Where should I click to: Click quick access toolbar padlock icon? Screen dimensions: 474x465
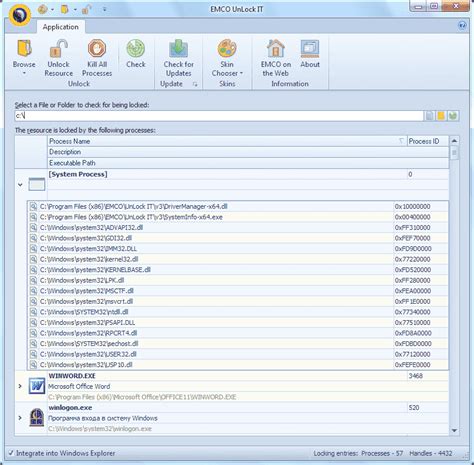tap(86, 9)
